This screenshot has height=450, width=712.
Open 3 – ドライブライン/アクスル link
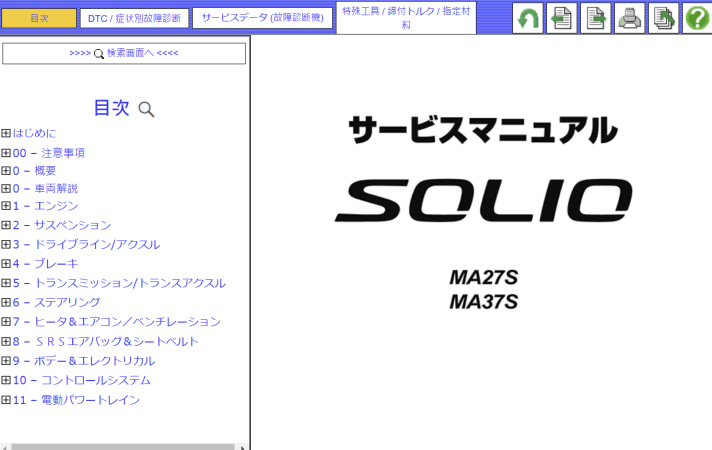pyautogui.click(x=86, y=244)
